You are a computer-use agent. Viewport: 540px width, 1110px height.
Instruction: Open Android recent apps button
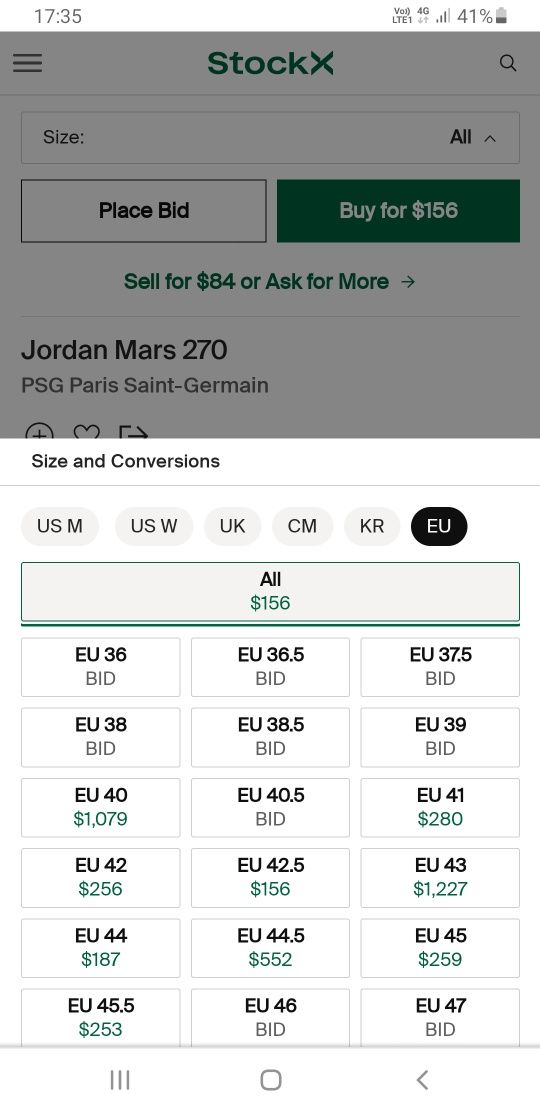[x=120, y=1080]
